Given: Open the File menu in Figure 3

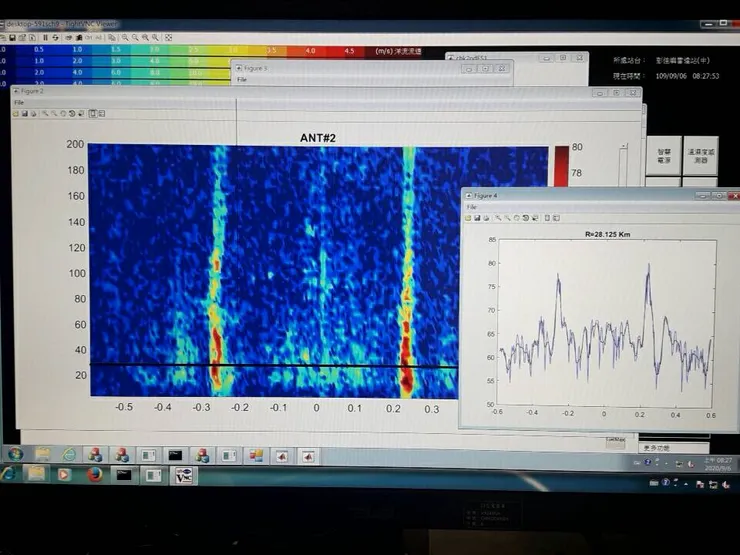Looking at the screenshot, I should tap(242, 79).
